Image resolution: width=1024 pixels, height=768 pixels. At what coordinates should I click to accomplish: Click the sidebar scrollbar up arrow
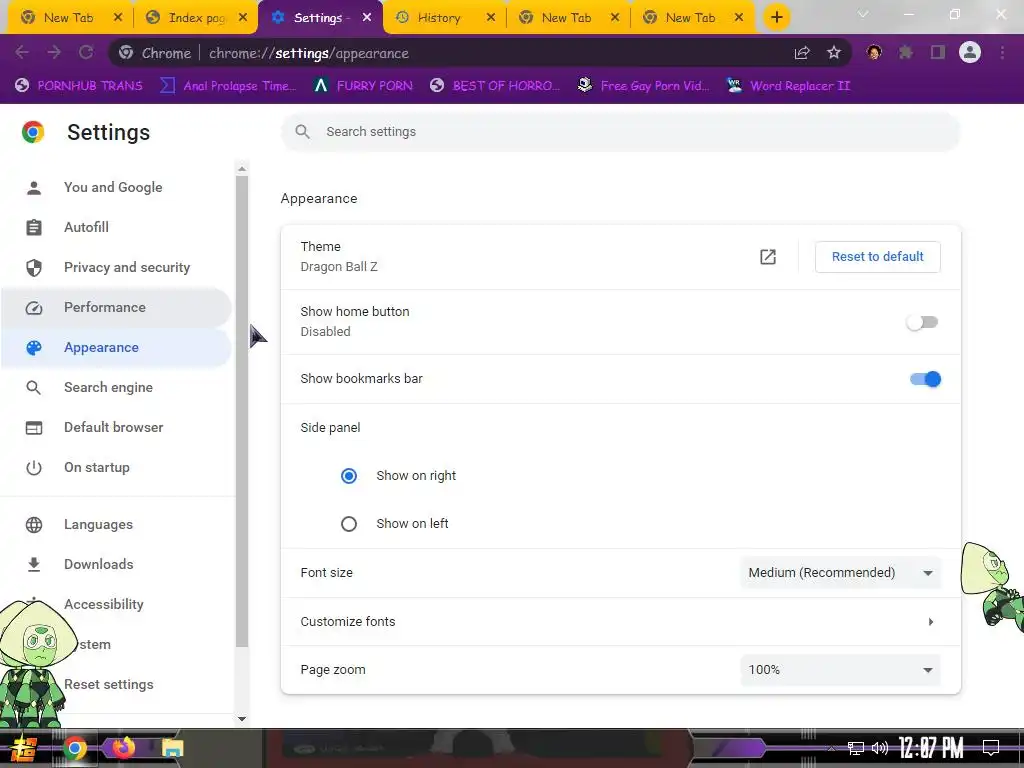[x=242, y=169]
